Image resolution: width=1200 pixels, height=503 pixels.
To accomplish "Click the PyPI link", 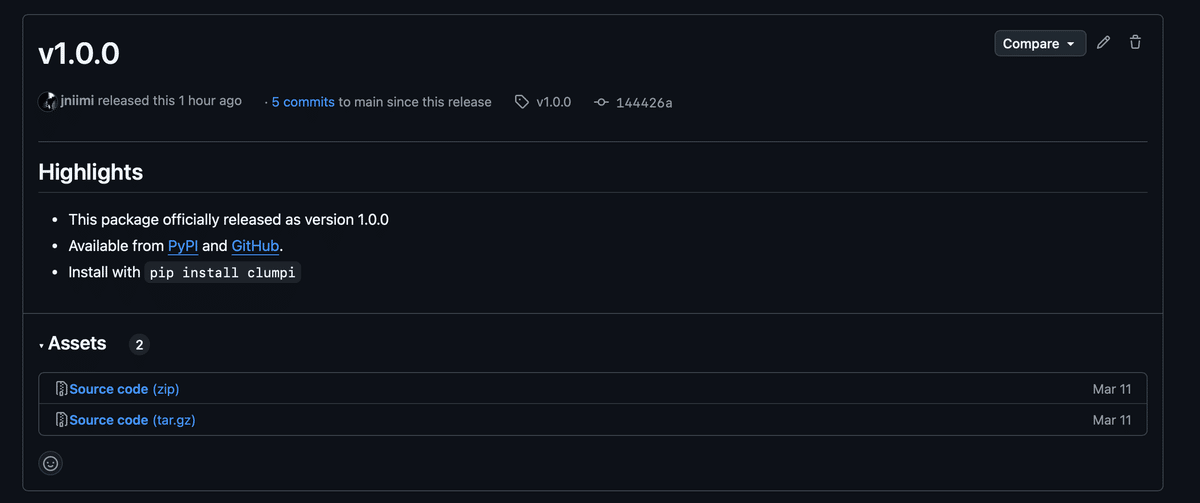I will coord(183,246).
